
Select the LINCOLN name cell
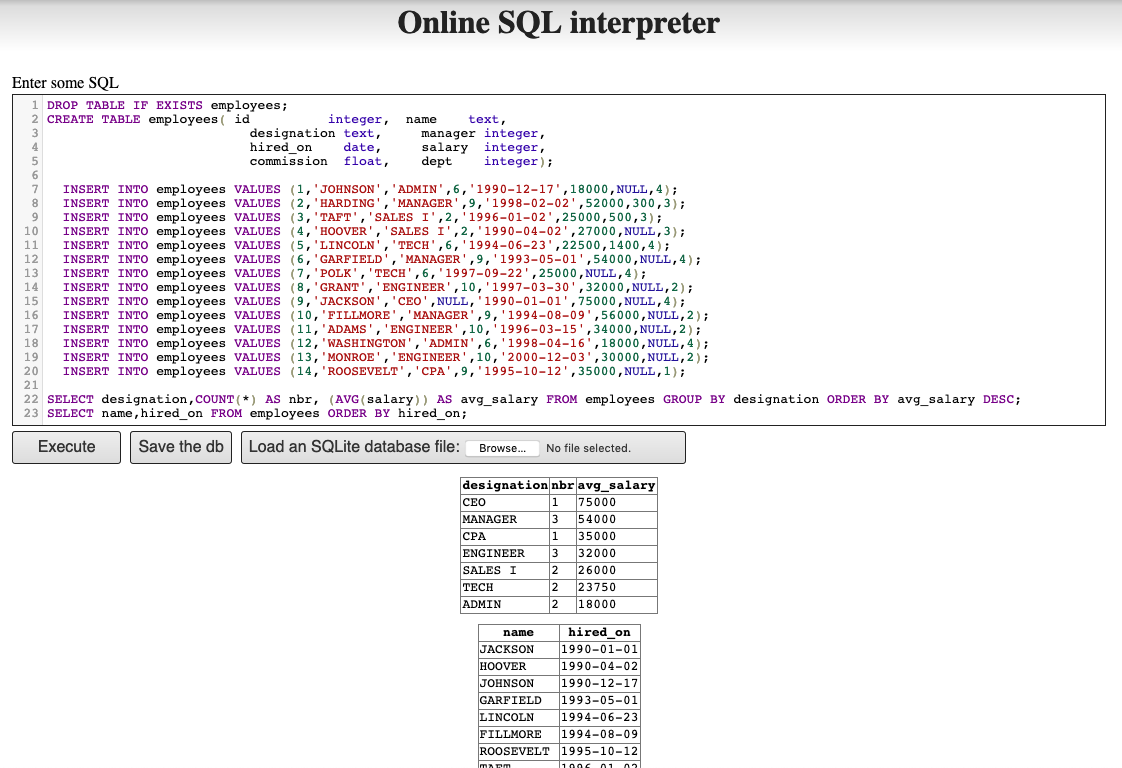click(x=519, y=718)
